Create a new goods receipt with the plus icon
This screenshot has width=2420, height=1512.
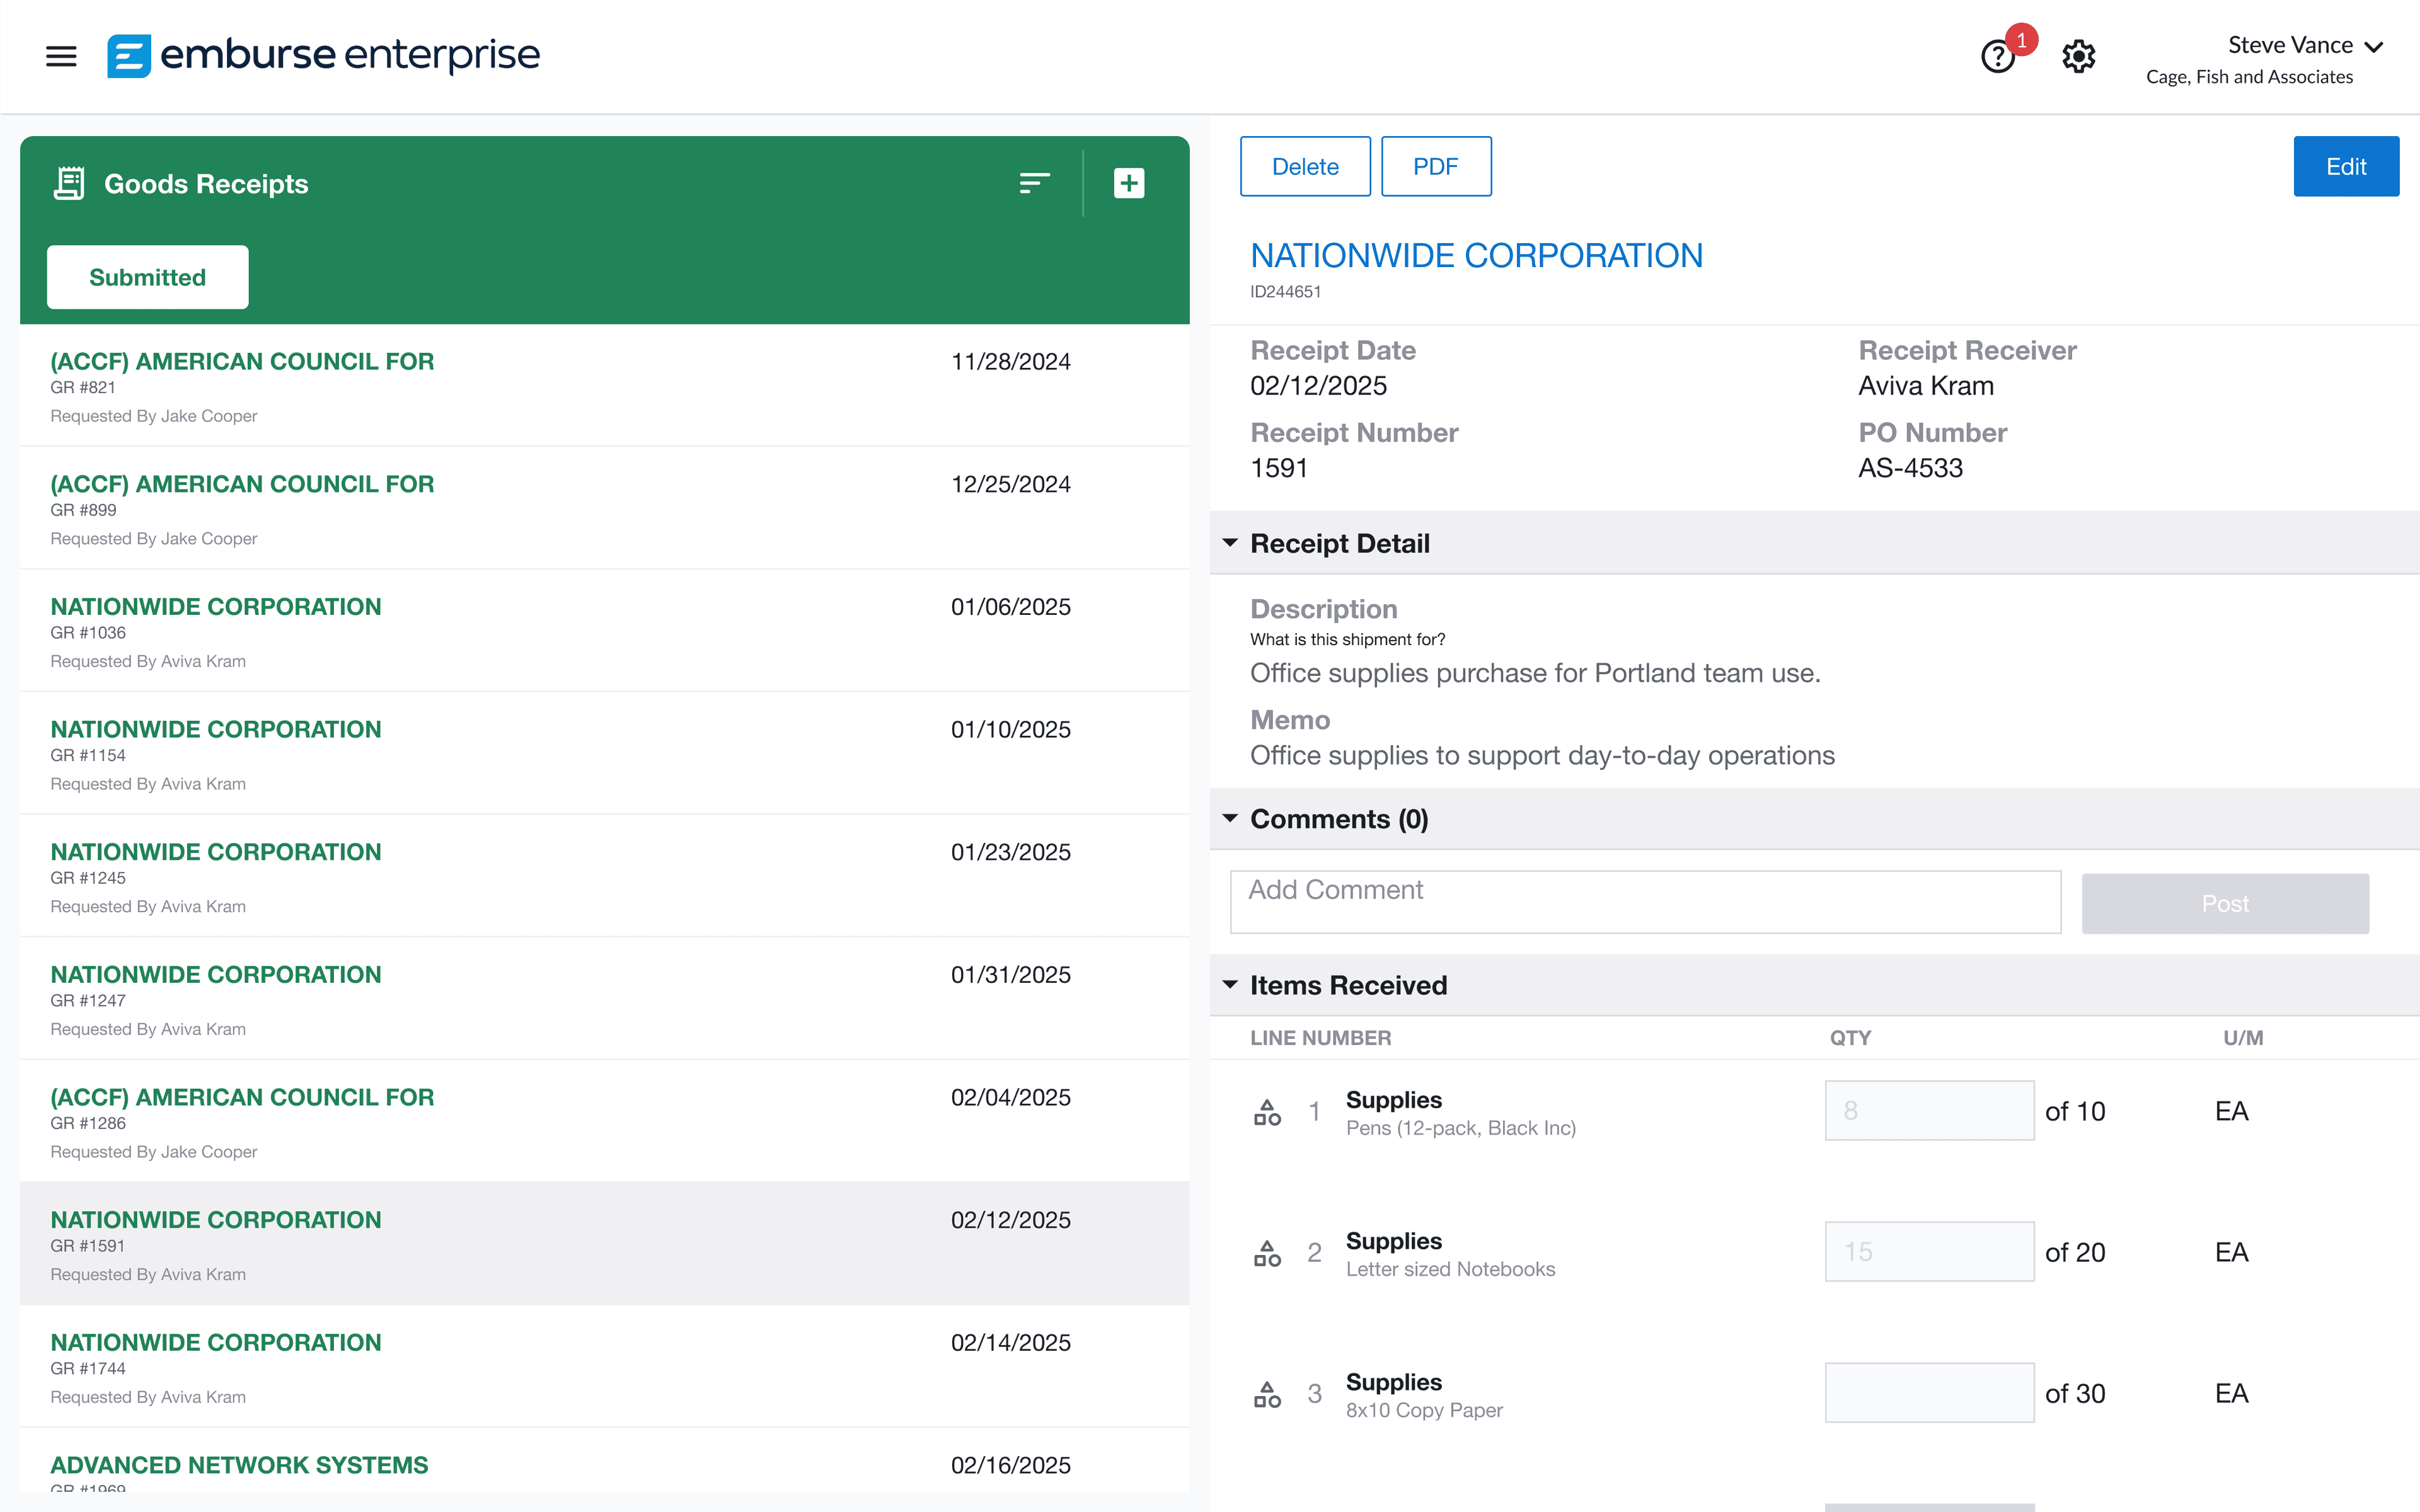tap(1128, 183)
